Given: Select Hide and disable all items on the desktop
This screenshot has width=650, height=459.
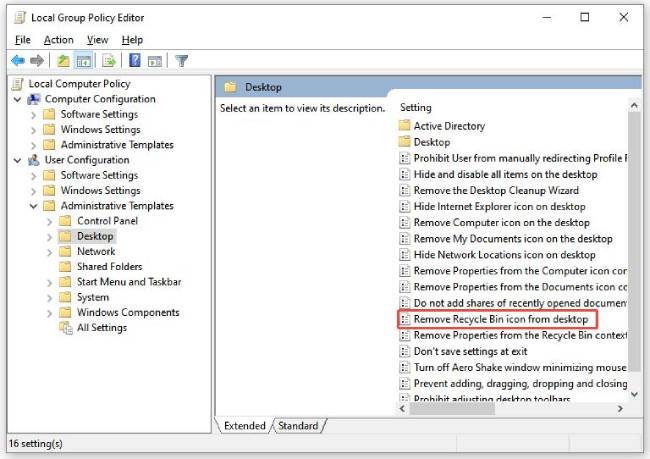Looking at the screenshot, I should pyautogui.click(x=505, y=175).
